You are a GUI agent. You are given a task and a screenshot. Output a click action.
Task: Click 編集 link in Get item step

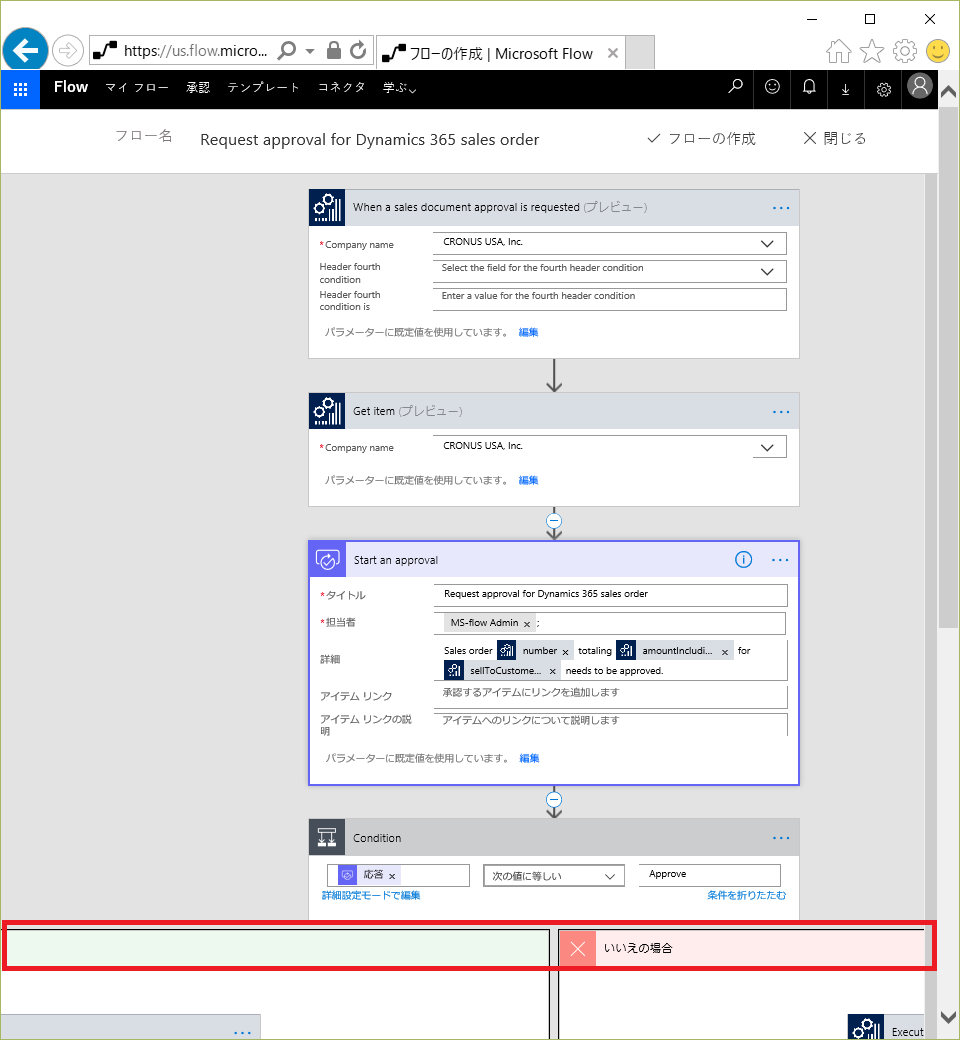(528, 480)
